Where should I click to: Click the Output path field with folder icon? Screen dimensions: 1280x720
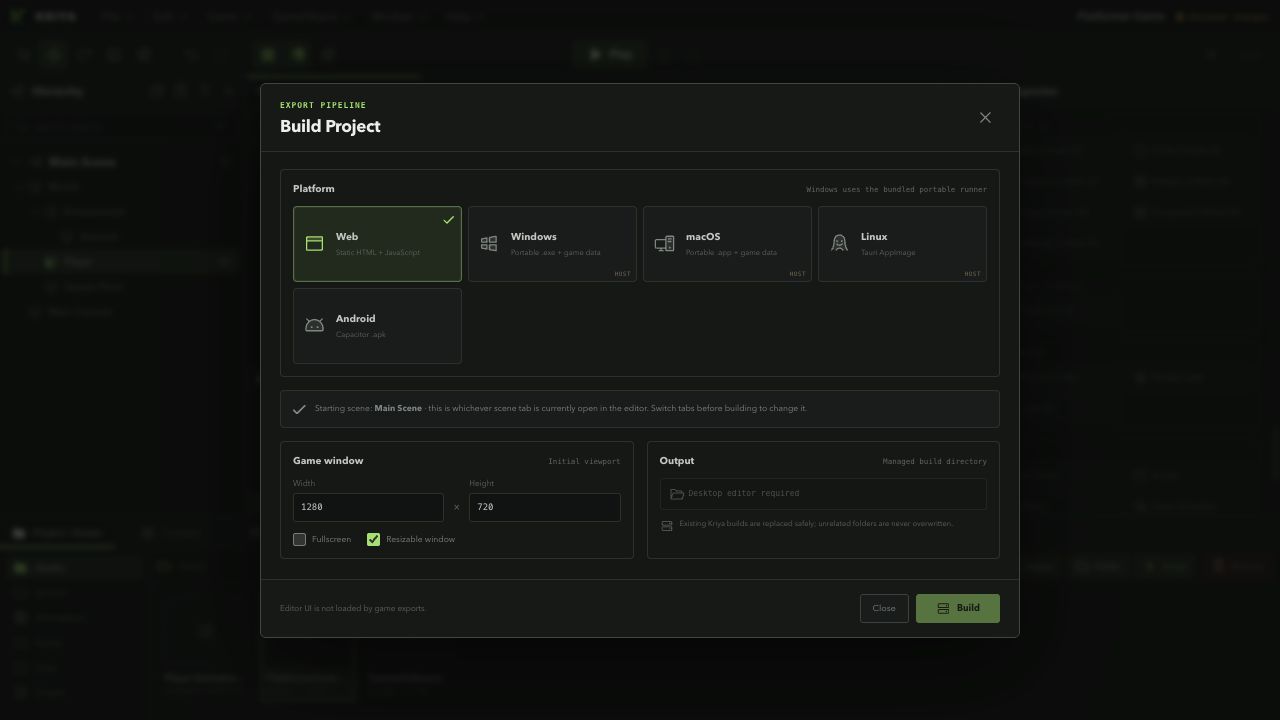823,494
